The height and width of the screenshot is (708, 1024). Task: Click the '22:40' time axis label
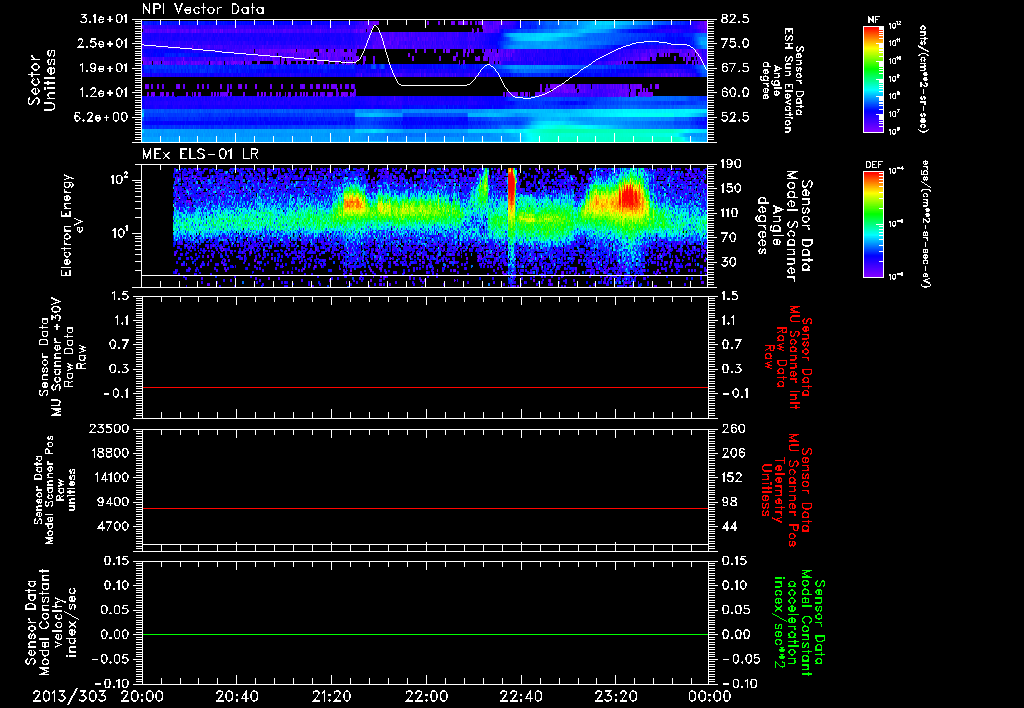(520, 696)
